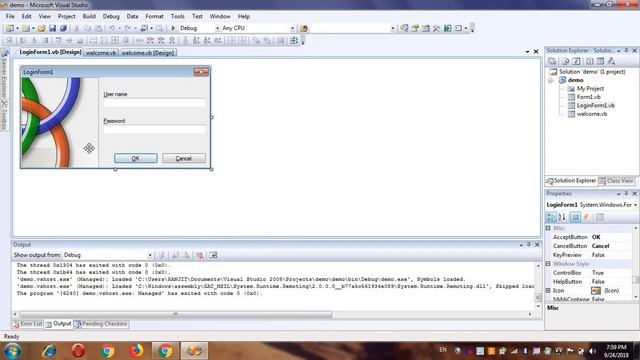Screen dimensions: 640x360
Task: Click the Open File folder icon
Action: pos(41,28)
